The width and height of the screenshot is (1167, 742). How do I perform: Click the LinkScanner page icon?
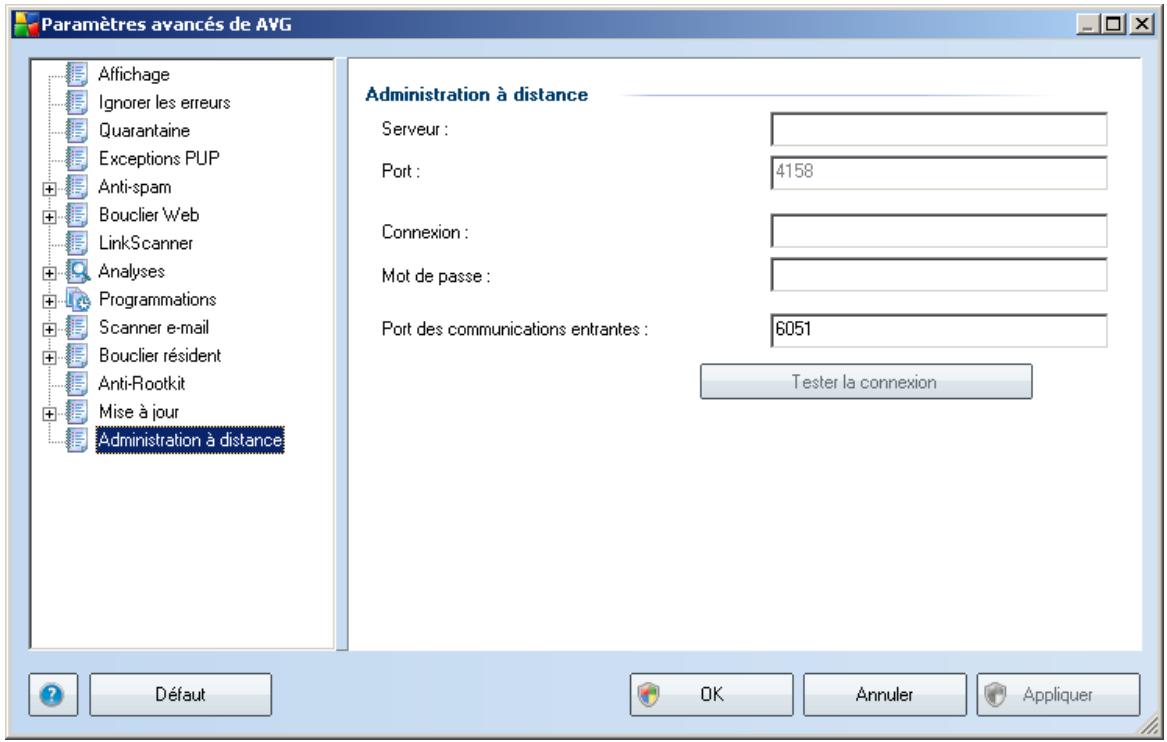tap(76, 243)
